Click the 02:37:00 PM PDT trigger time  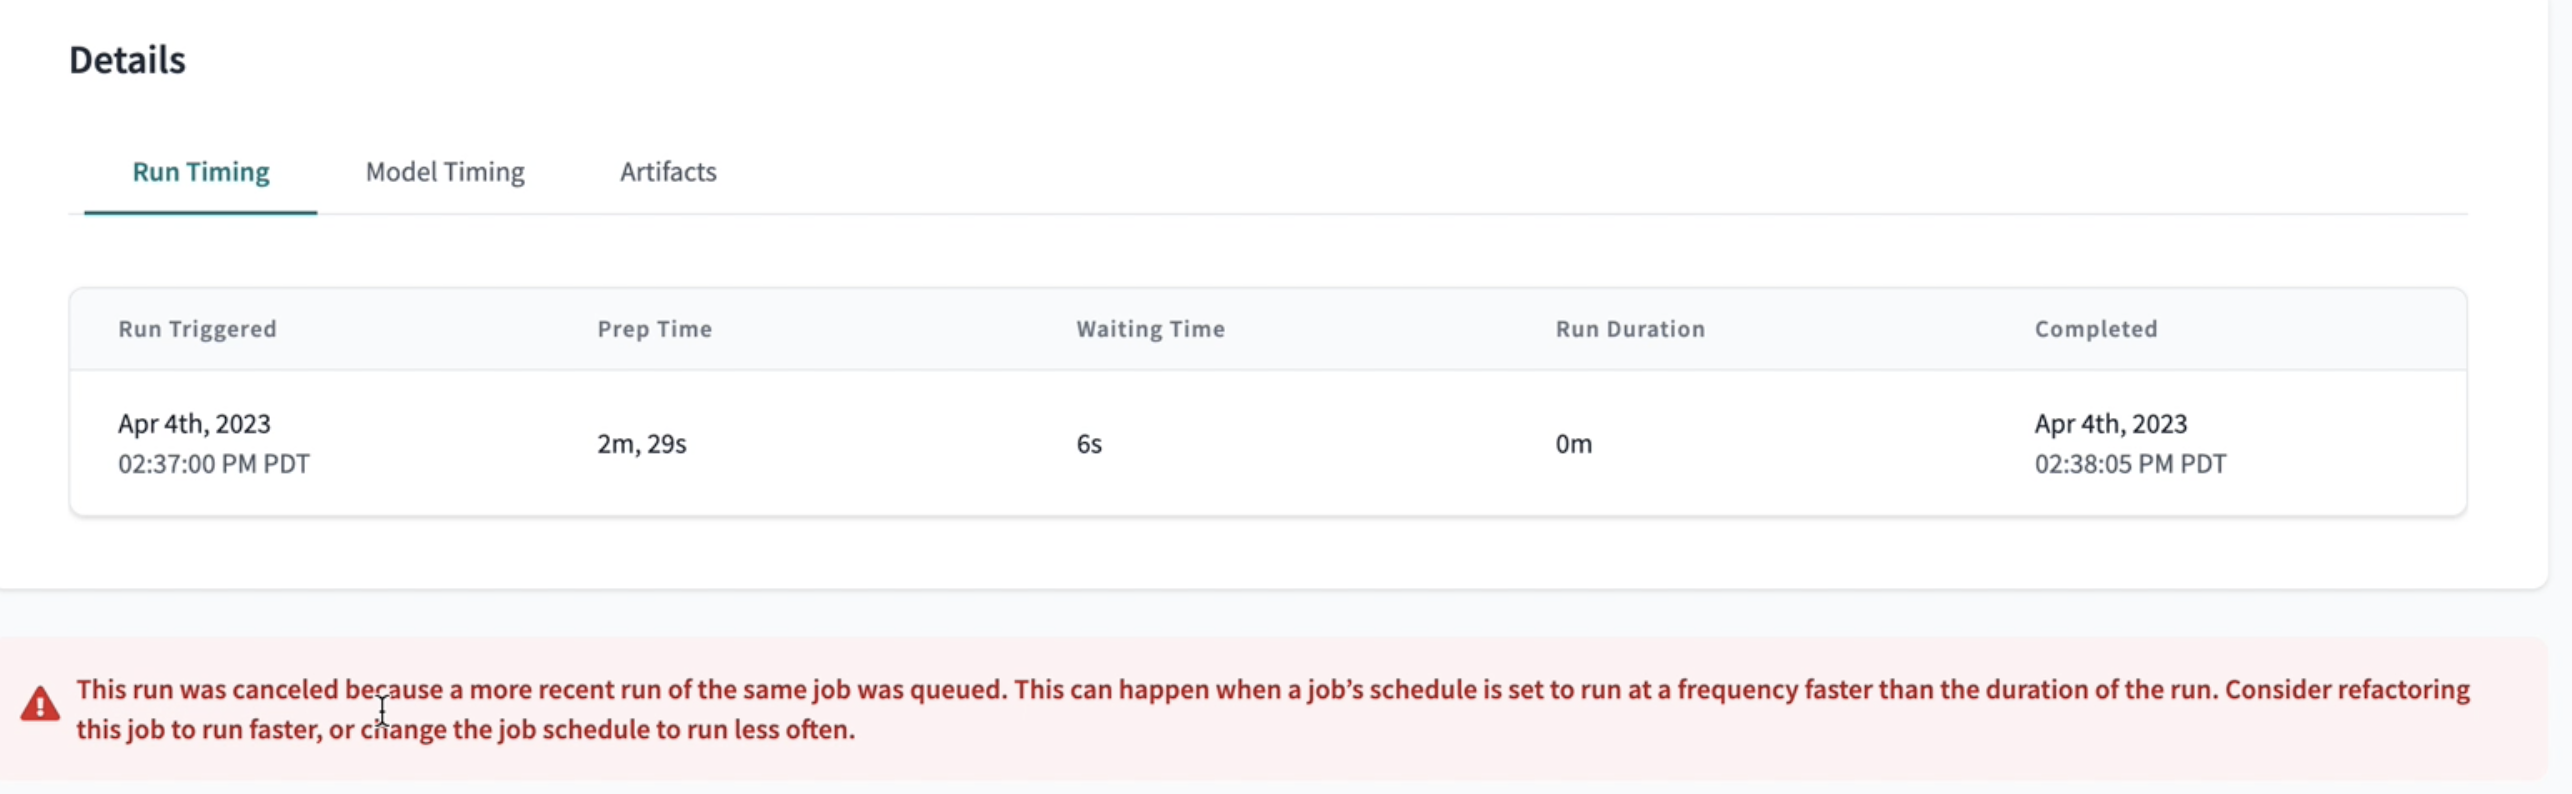point(214,463)
